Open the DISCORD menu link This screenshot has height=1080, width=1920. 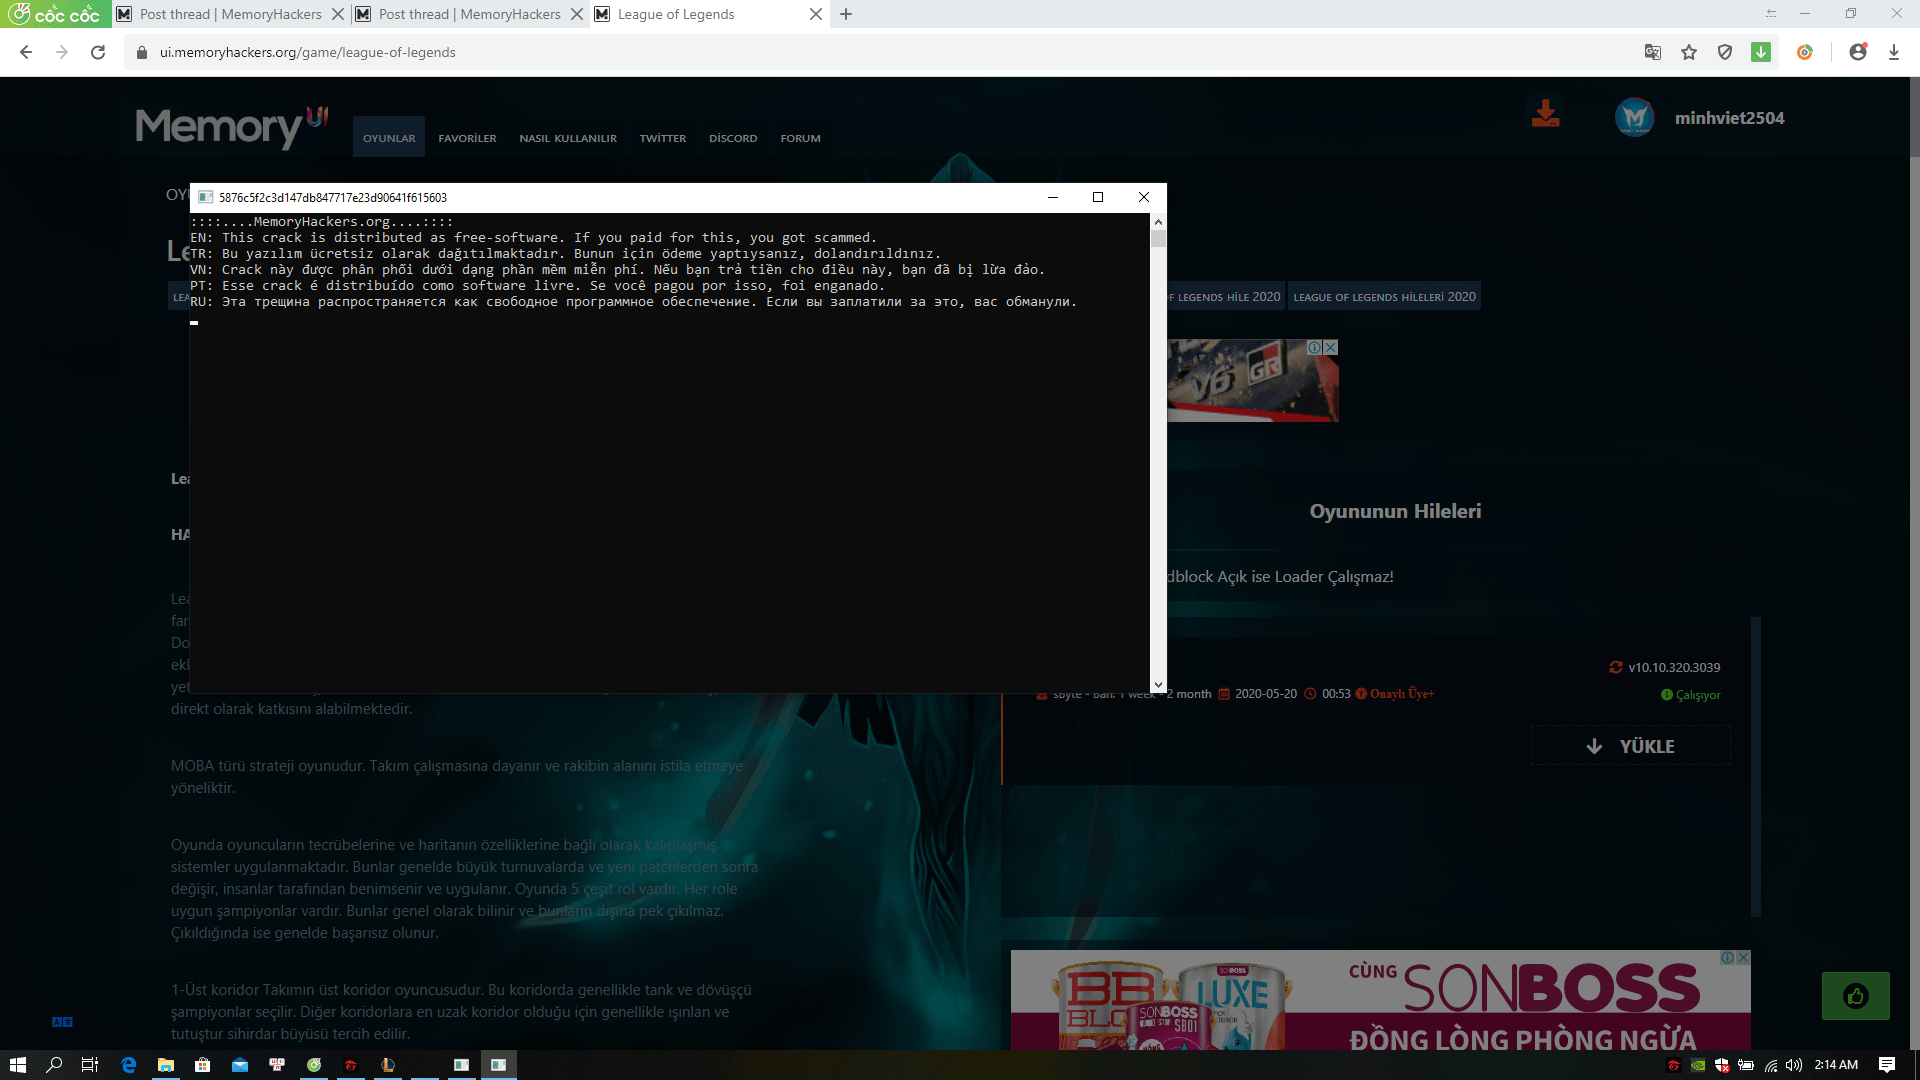pos(733,138)
